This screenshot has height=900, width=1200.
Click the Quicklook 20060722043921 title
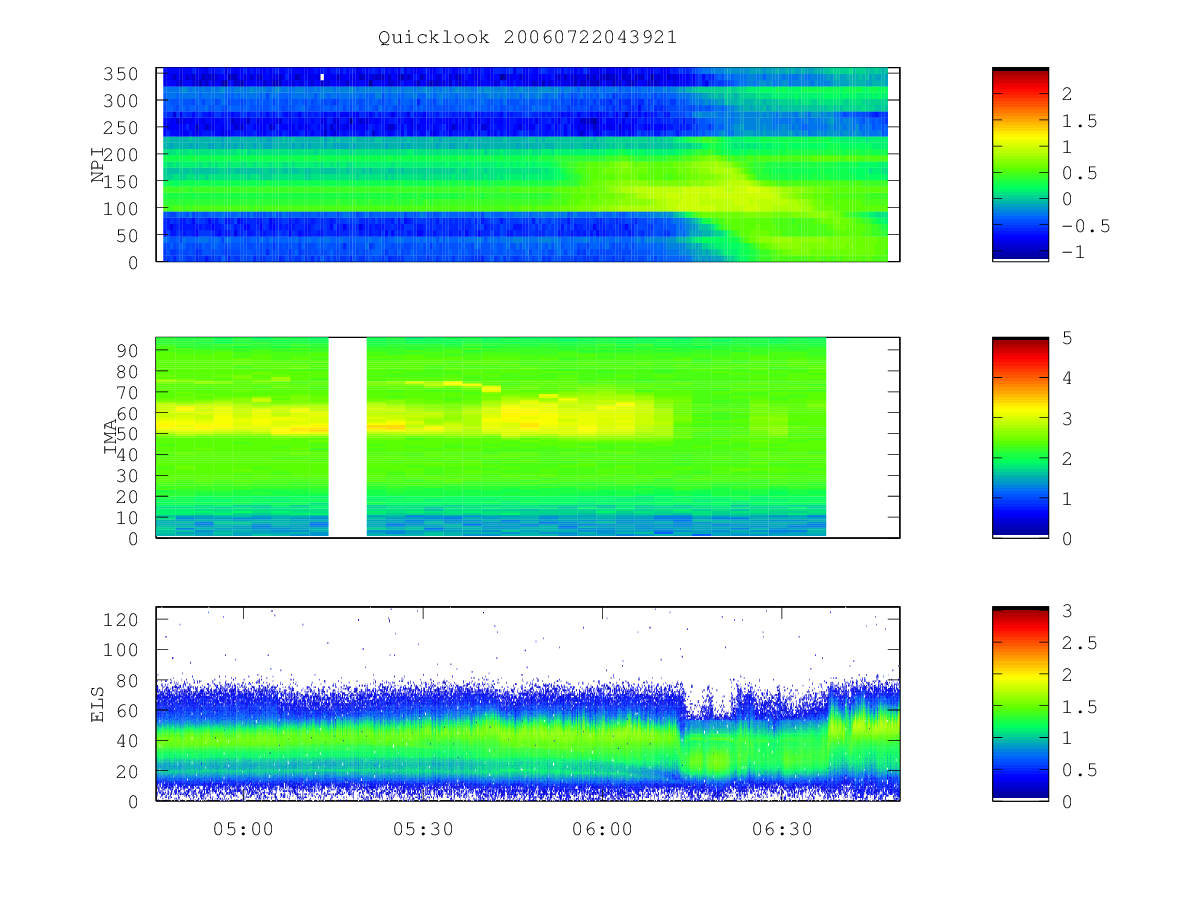click(527, 38)
